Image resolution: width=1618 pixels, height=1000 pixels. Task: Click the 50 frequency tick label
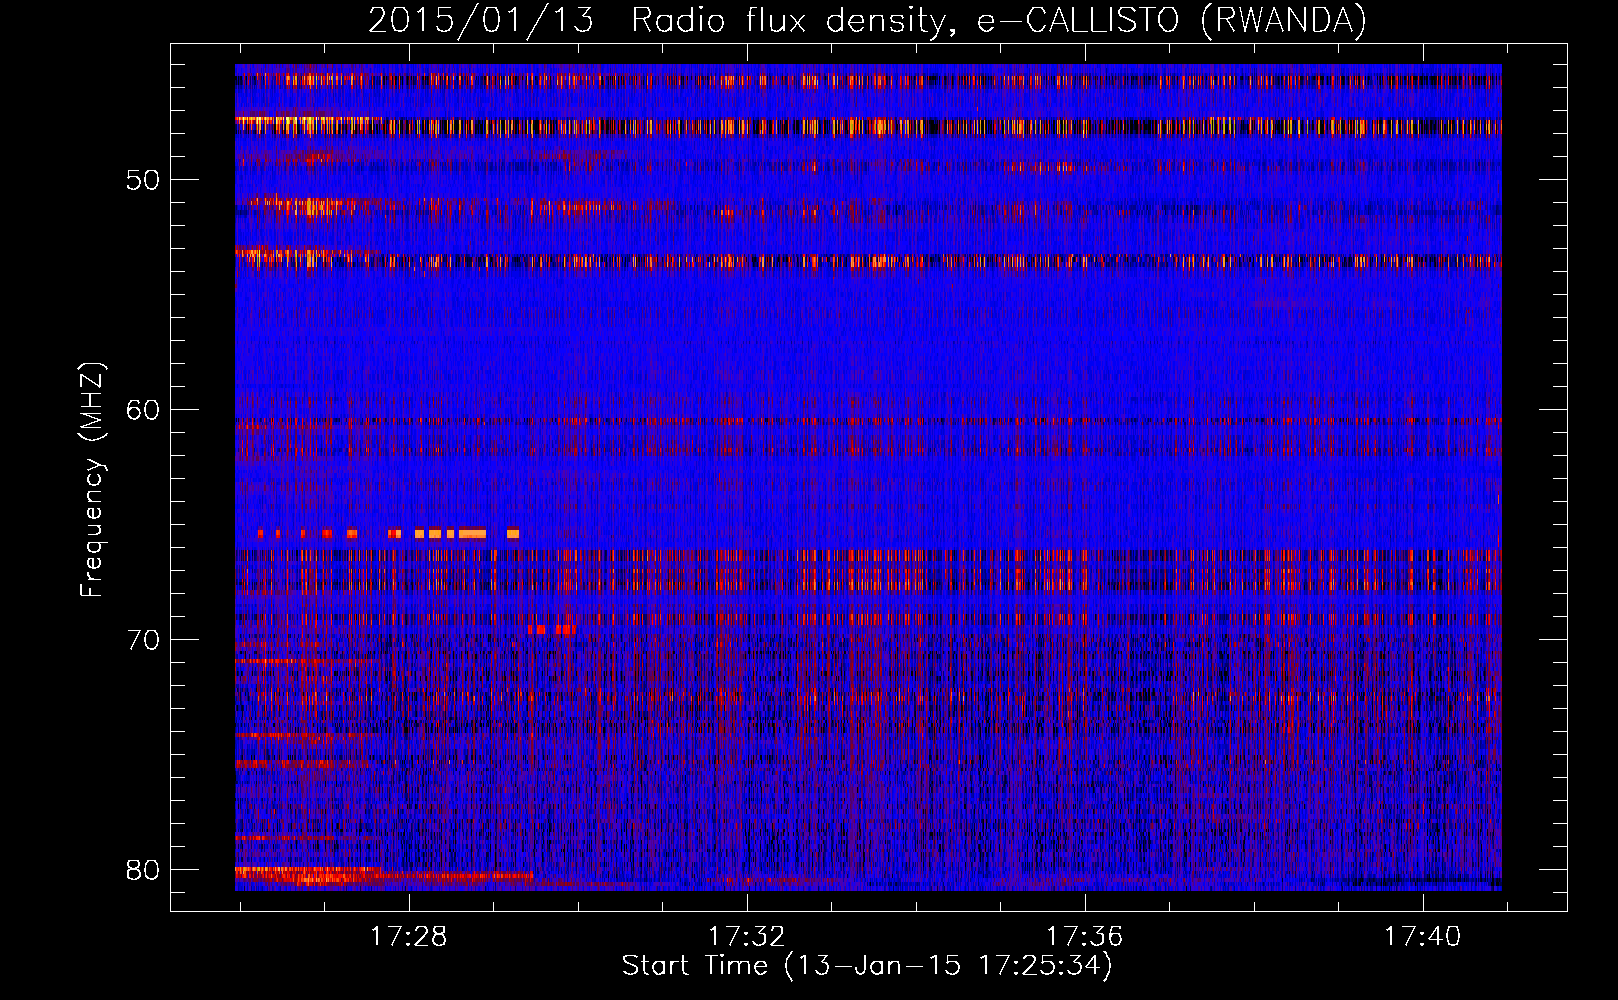tap(143, 181)
